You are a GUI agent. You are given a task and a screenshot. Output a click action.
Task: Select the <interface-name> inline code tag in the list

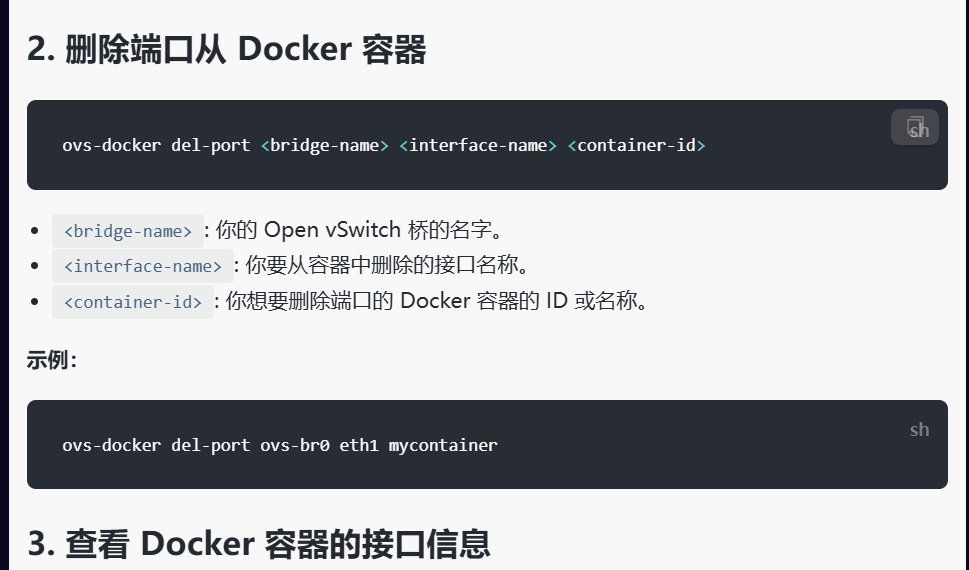pos(143,266)
